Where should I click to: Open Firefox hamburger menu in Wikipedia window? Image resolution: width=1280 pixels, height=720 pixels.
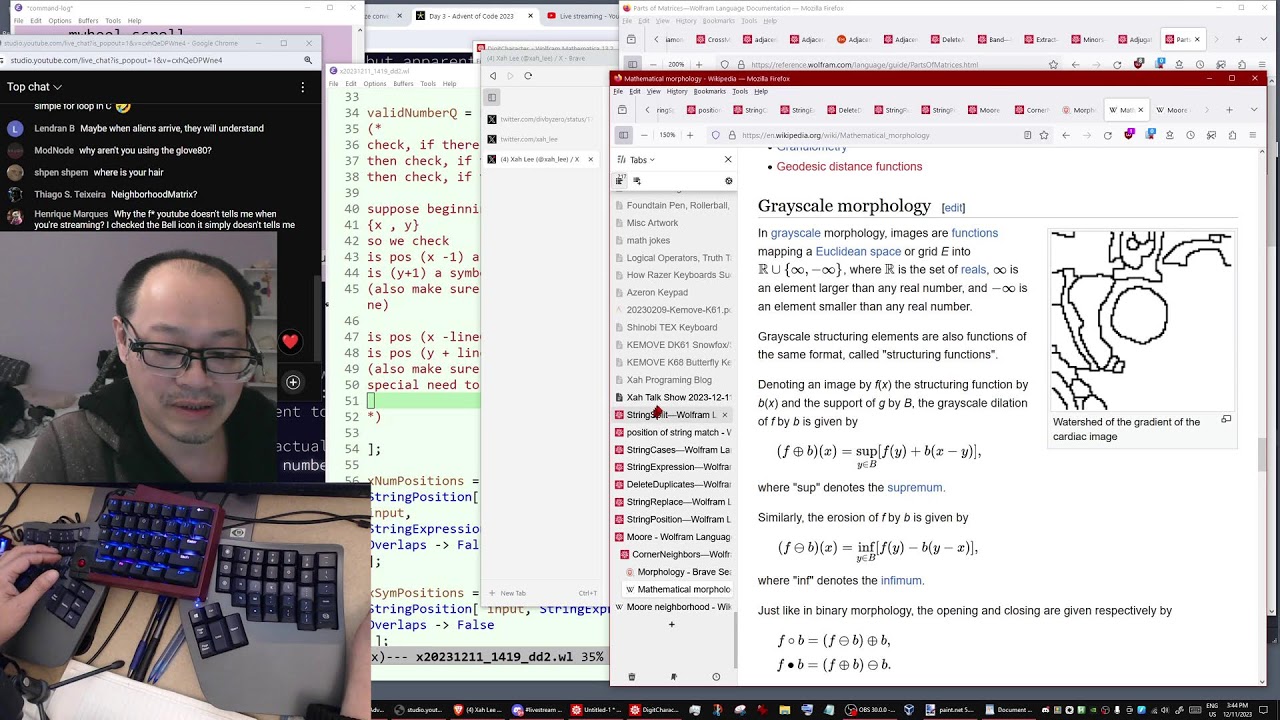pos(1252,135)
